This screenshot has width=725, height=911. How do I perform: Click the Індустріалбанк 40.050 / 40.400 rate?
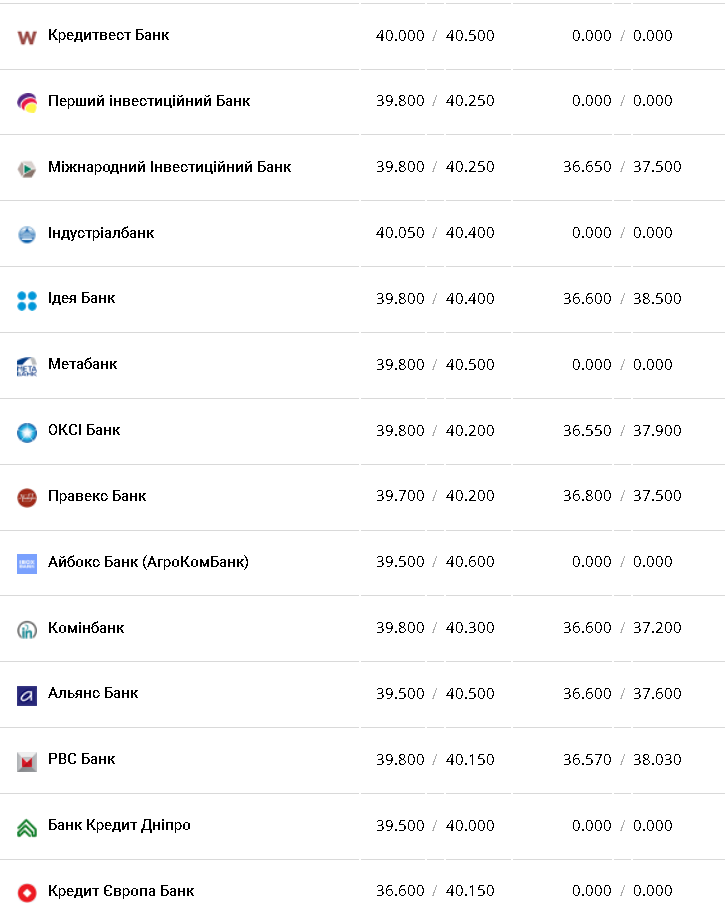point(435,233)
